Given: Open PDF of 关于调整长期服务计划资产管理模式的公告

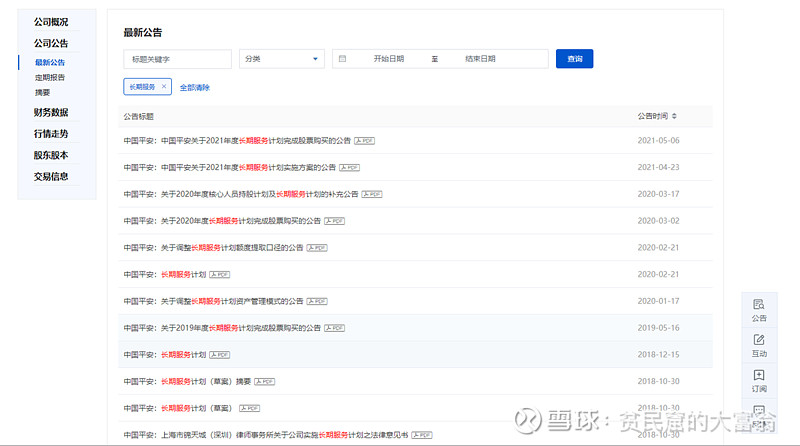Looking at the screenshot, I should point(317,302).
